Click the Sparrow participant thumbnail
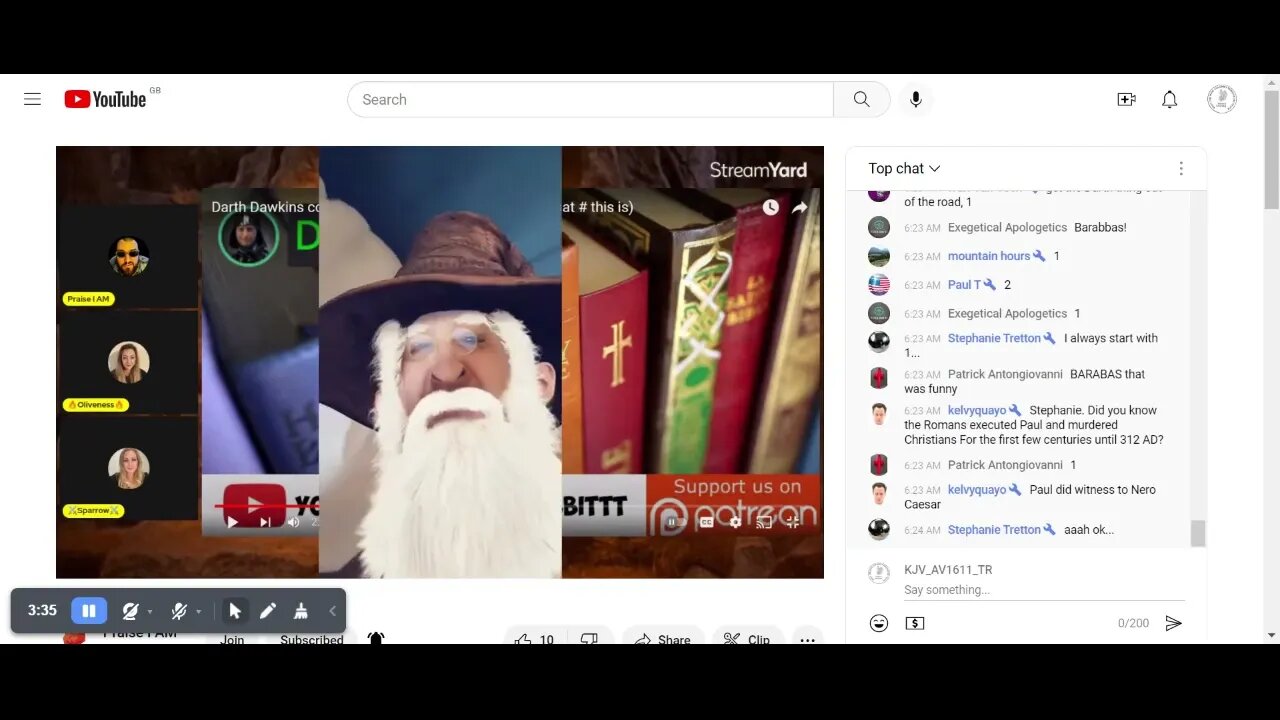Image resolution: width=1280 pixels, height=720 pixels. coord(128,468)
